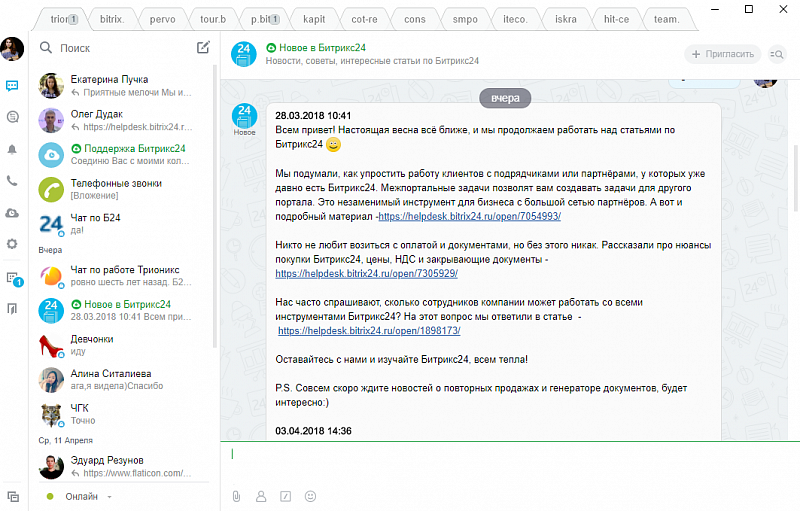Click the message pane vertical scrollbar

tap(796, 178)
